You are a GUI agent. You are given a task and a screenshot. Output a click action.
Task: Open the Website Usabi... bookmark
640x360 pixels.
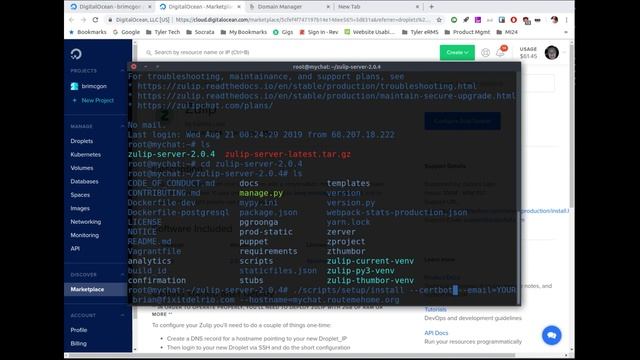tap(370, 32)
